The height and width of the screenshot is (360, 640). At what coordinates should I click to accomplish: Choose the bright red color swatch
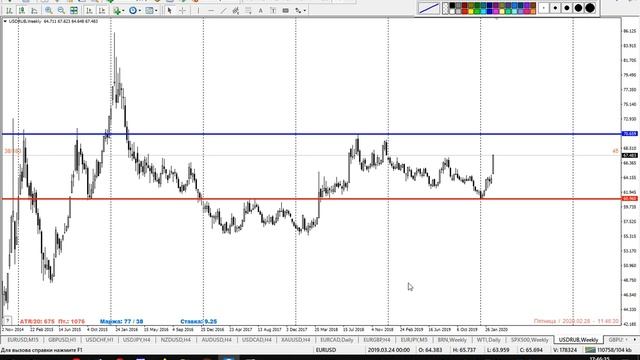tap(464, 11)
